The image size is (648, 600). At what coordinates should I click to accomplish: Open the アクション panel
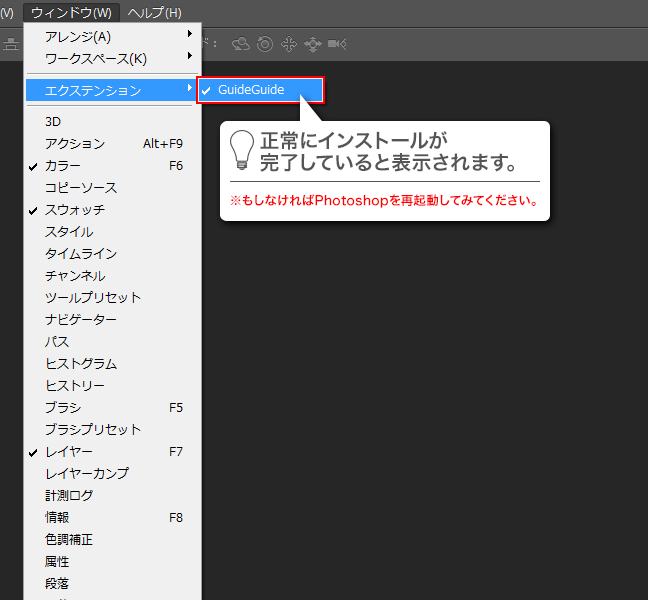pos(75,144)
